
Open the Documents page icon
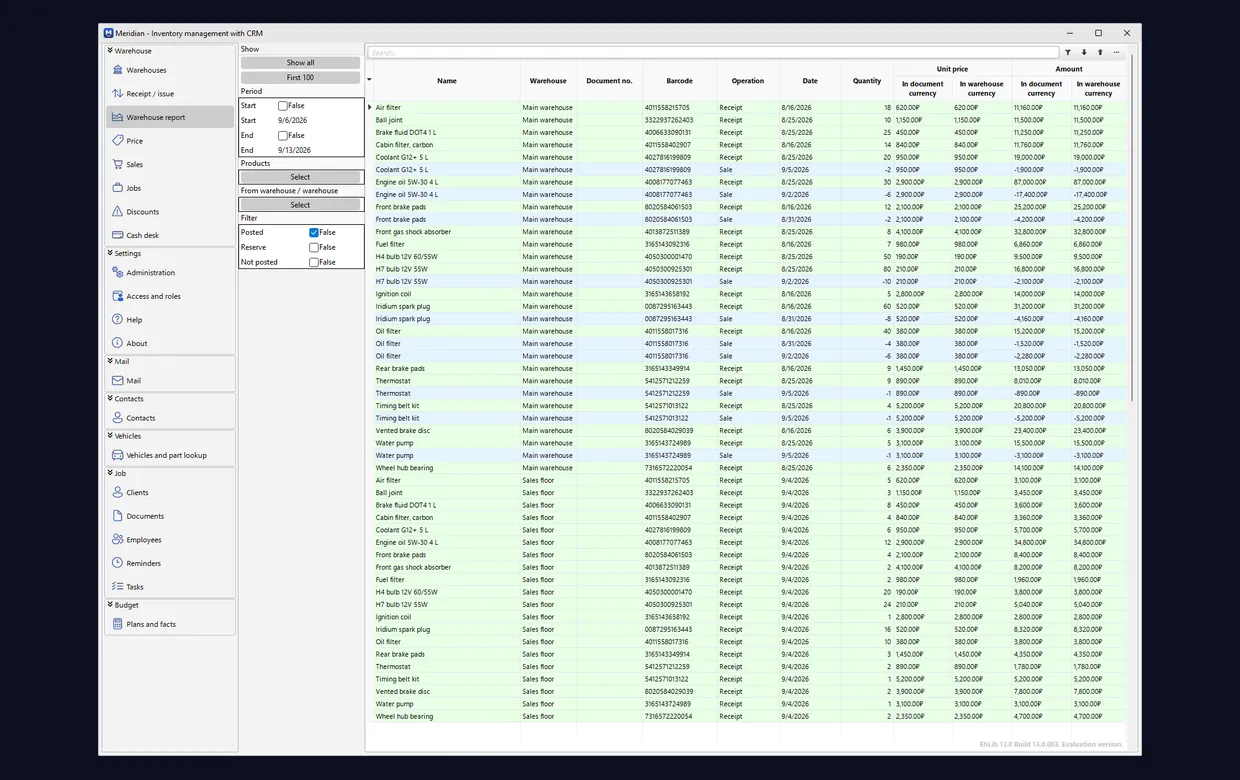[117, 516]
